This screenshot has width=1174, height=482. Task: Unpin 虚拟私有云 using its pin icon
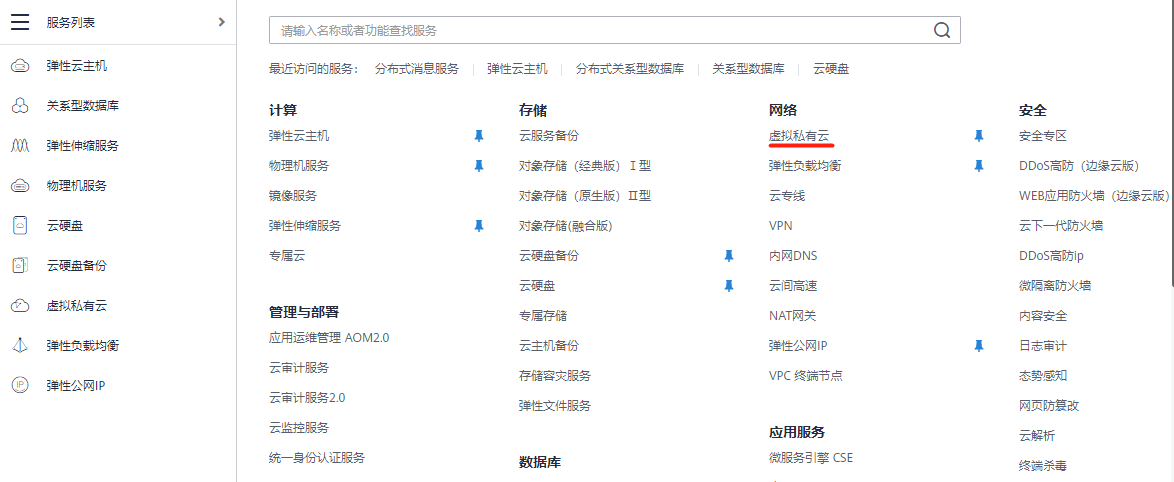(979, 136)
